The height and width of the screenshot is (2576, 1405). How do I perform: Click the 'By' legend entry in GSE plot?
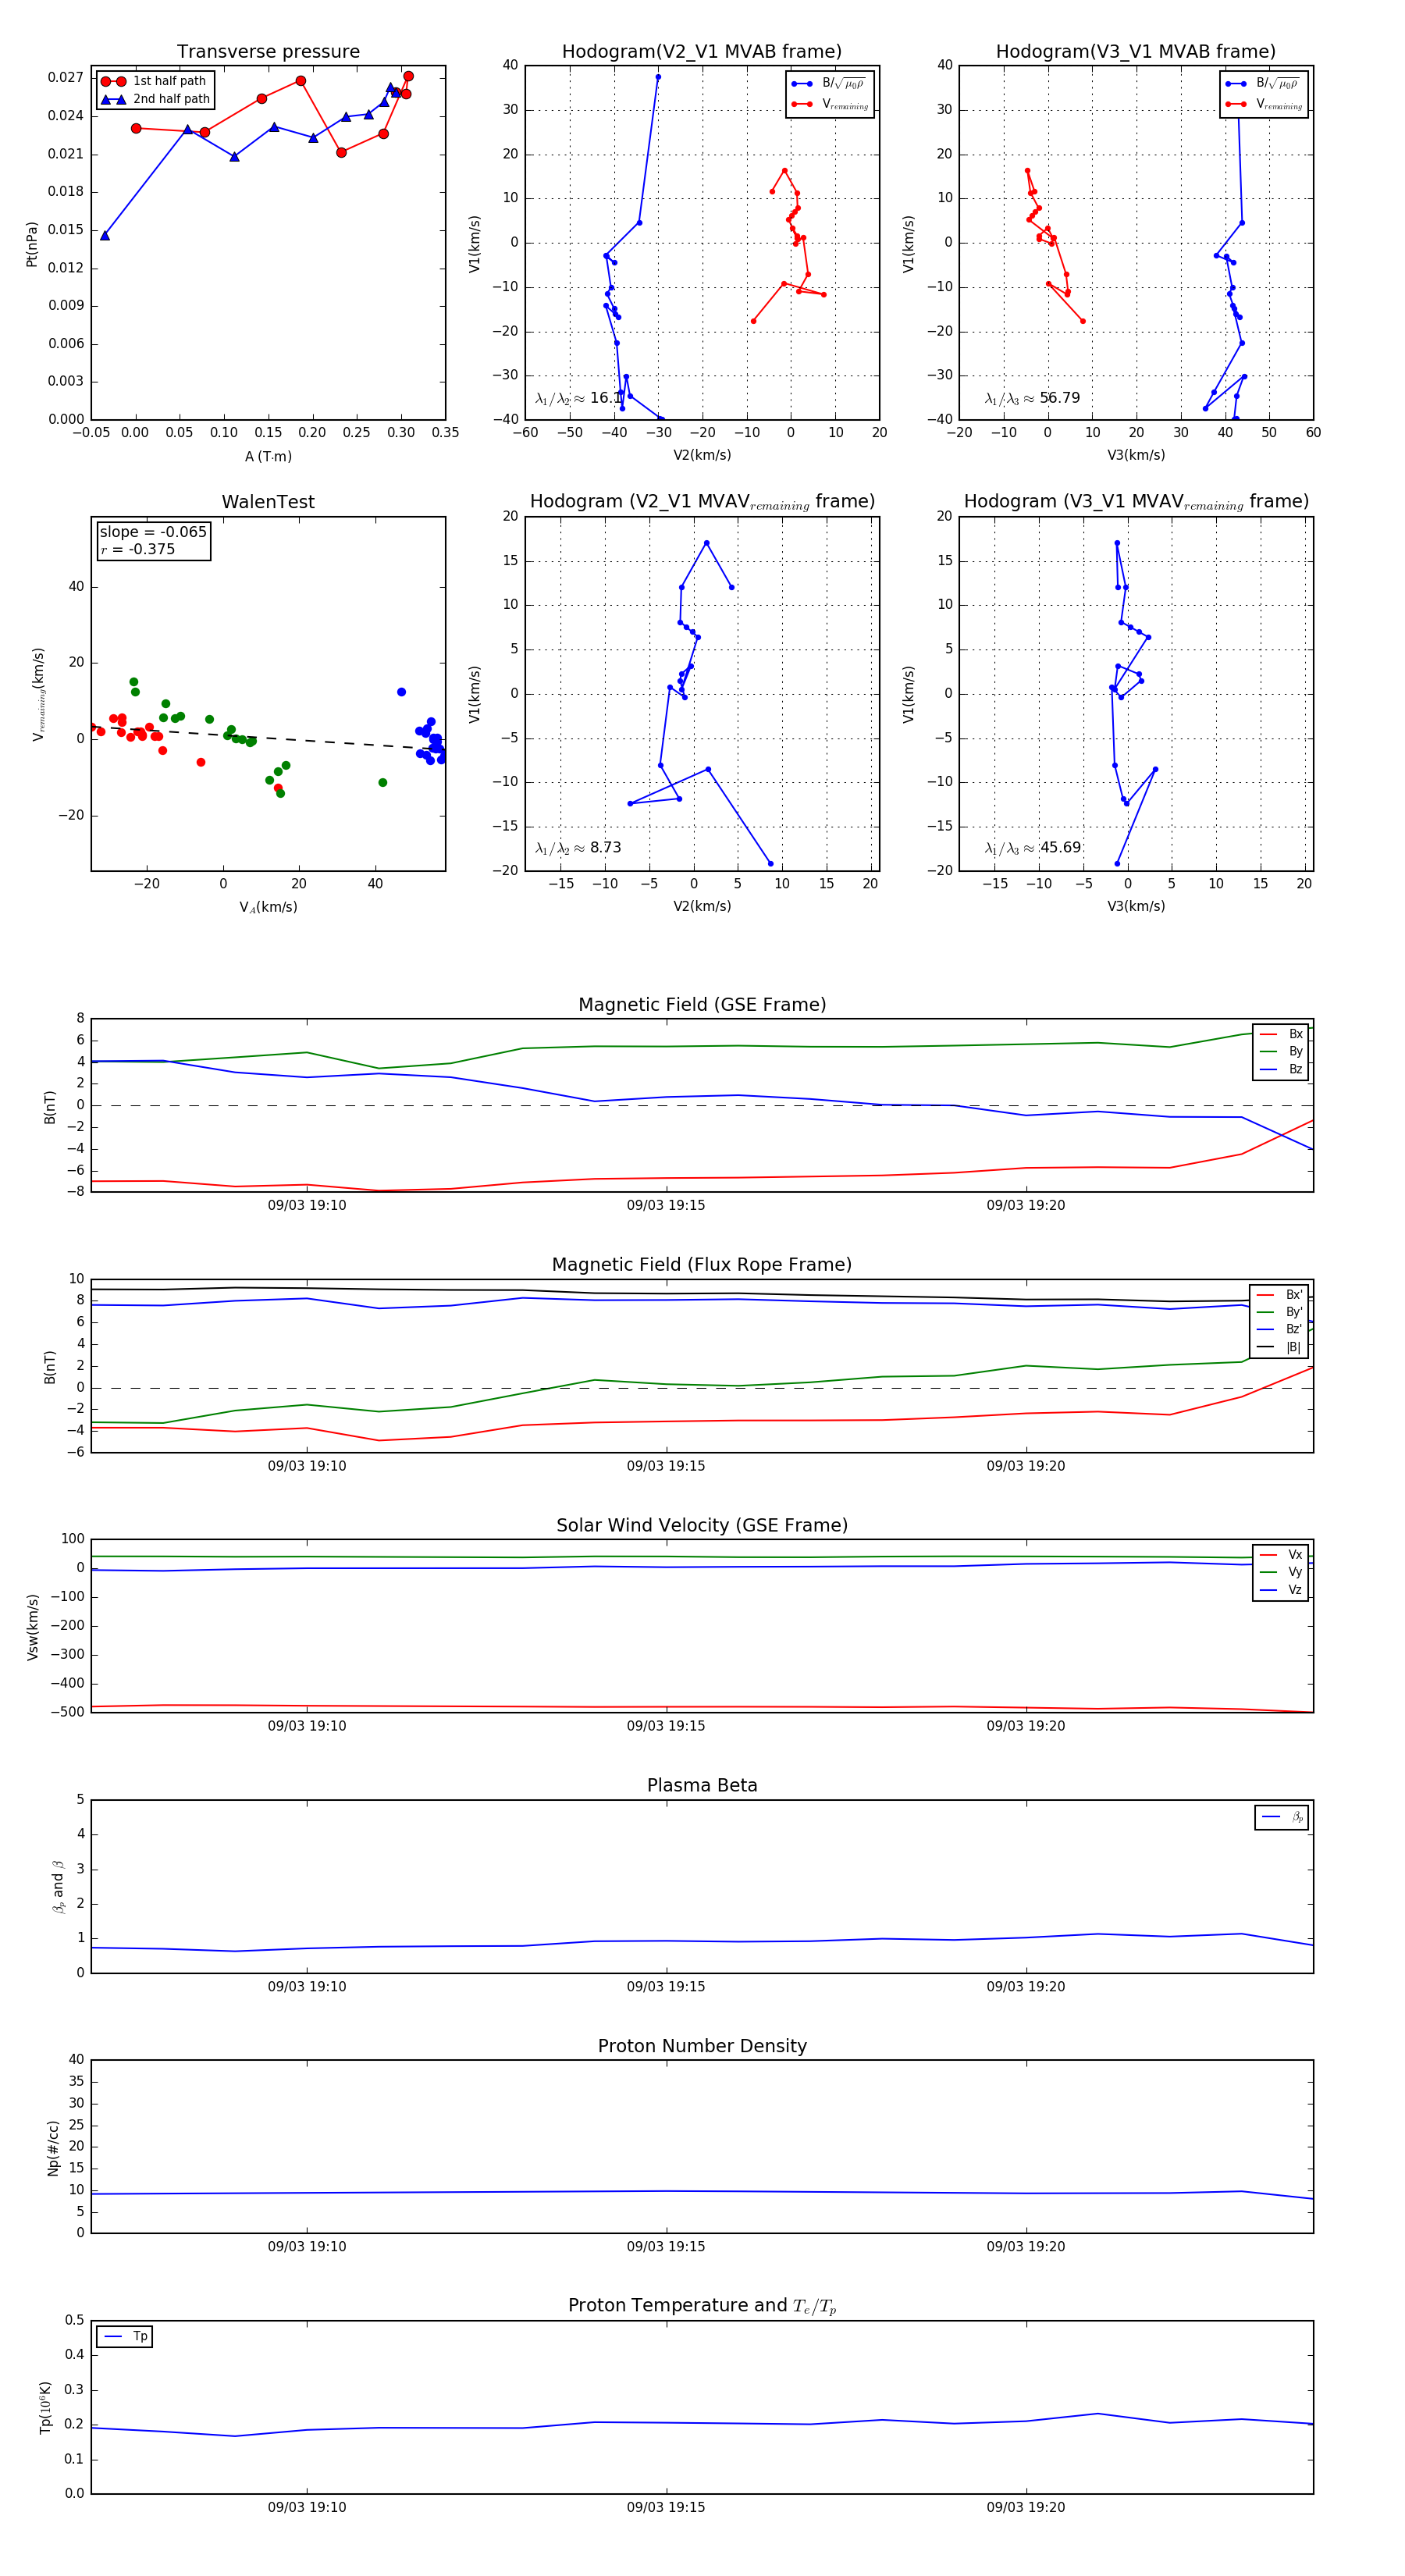point(1281,1051)
